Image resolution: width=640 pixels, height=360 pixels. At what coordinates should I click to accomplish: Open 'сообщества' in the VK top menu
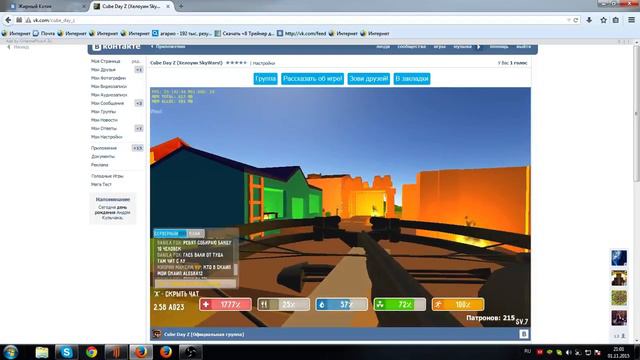[411, 47]
